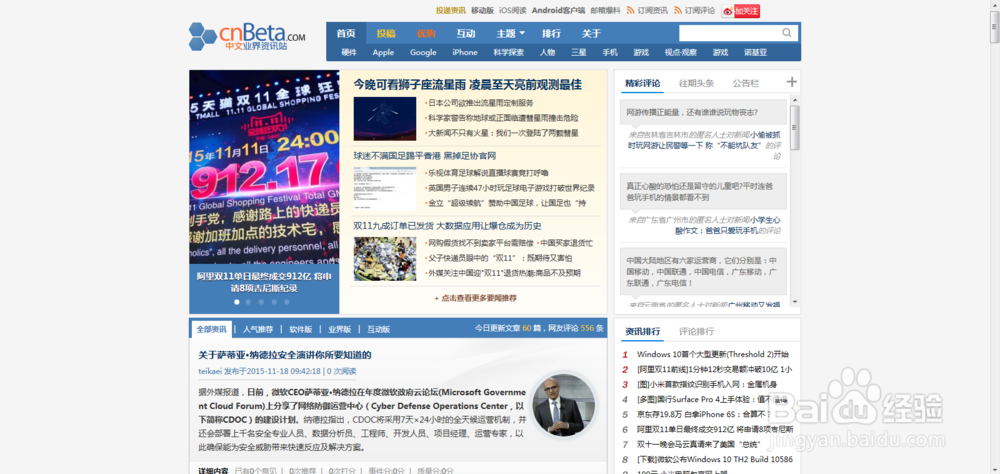Image resolution: width=1000 pixels, height=474 pixels.
Task: Open slideshow caption 阿里双11单日最终成交912亿
Action: coord(264,282)
